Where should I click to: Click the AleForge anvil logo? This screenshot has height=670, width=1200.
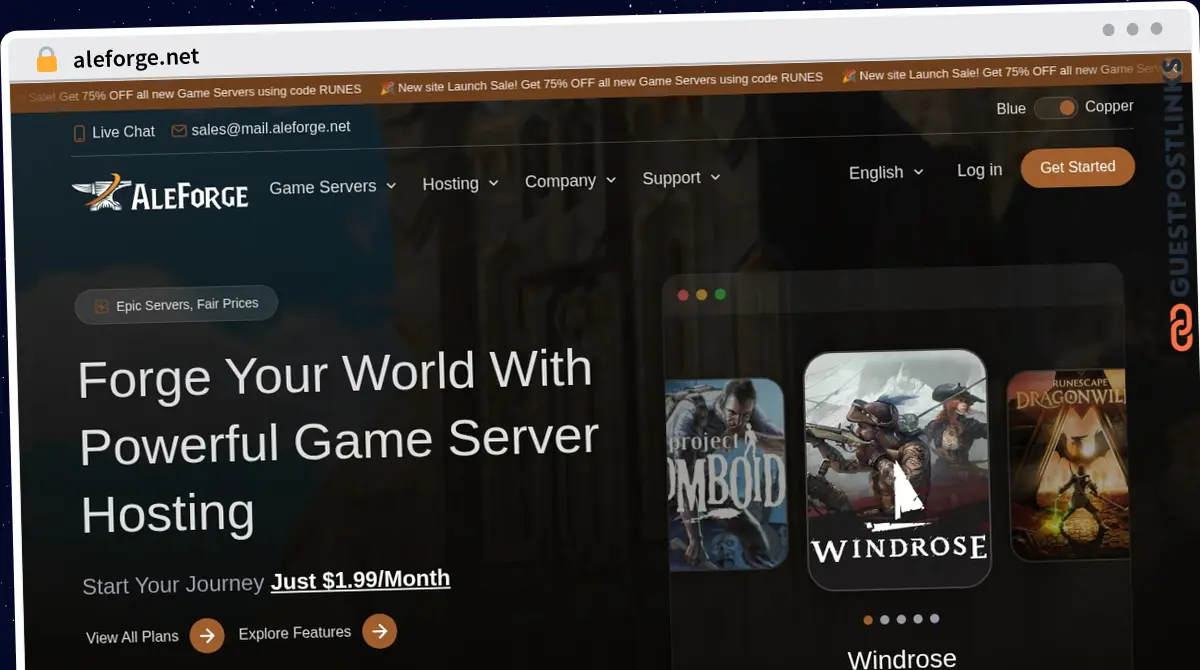click(x=160, y=192)
